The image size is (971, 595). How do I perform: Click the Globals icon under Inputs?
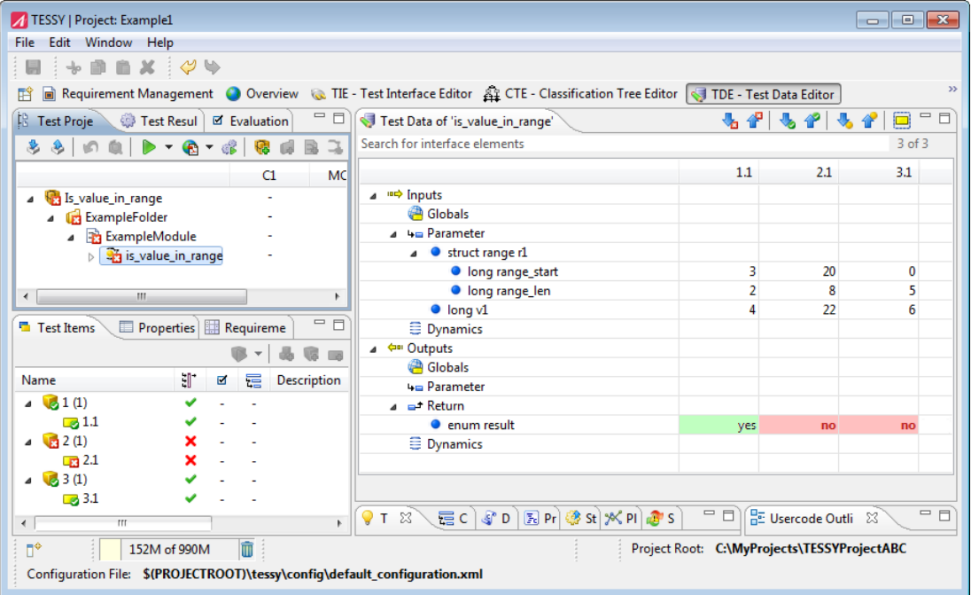click(415, 214)
